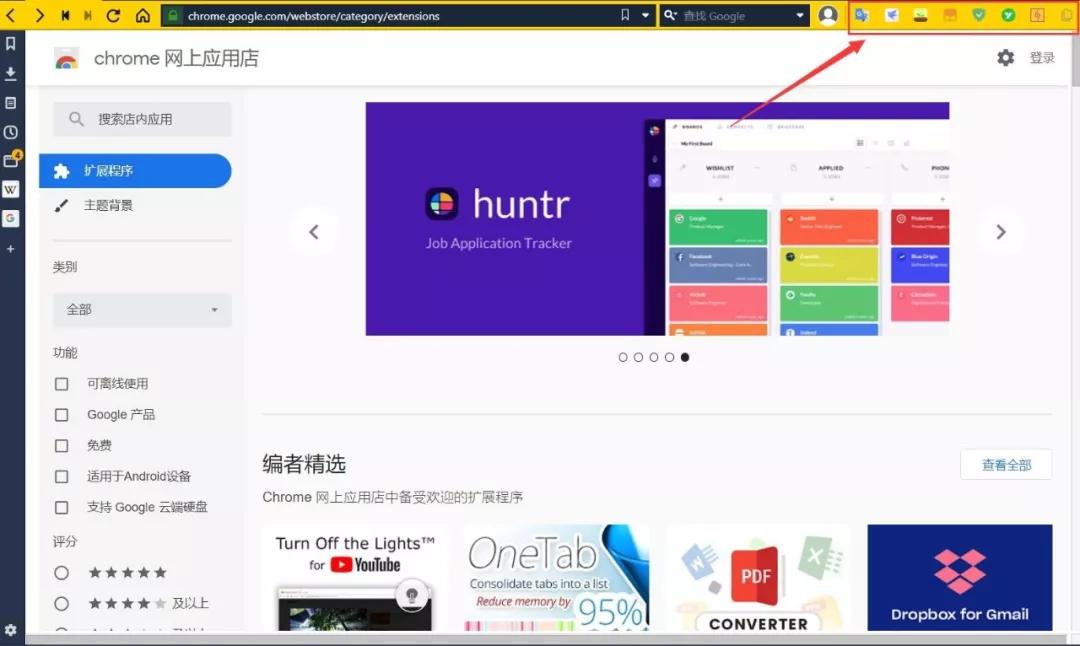Open the Web Store settings gear
This screenshot has height=646, width=1080.
pos(1006,58)
